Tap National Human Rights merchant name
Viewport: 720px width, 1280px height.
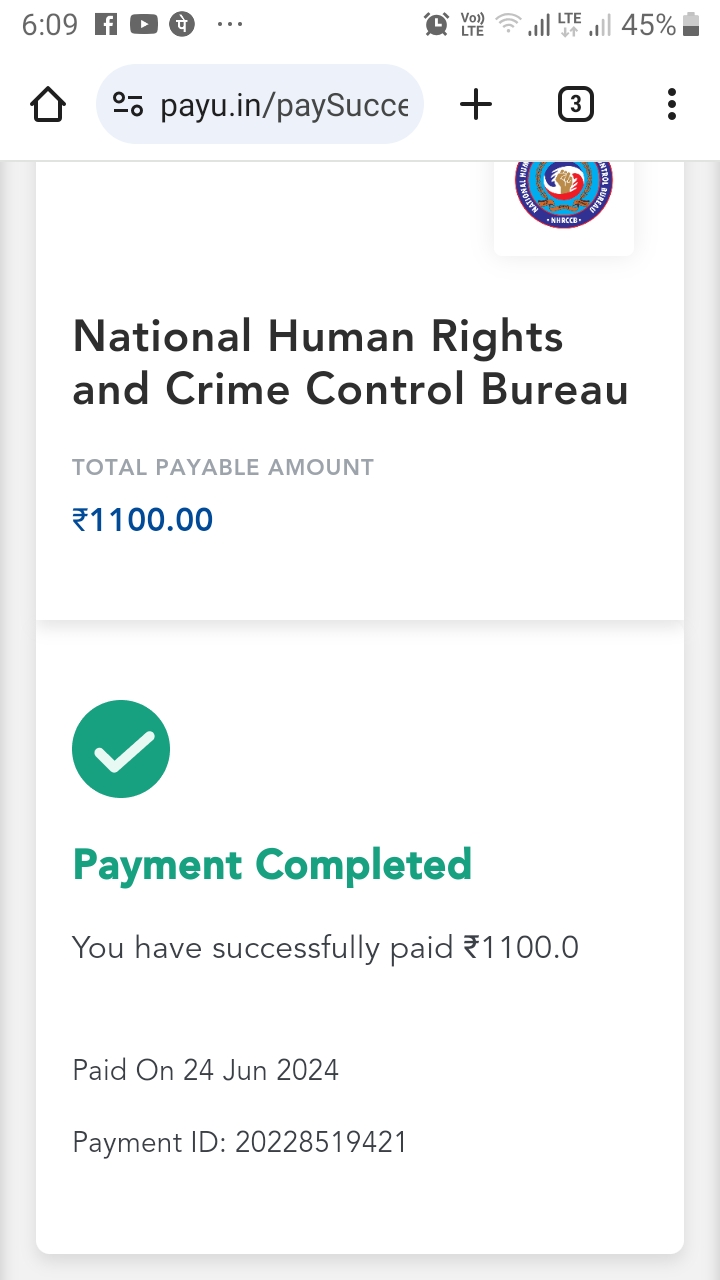(x=350, y=362)
